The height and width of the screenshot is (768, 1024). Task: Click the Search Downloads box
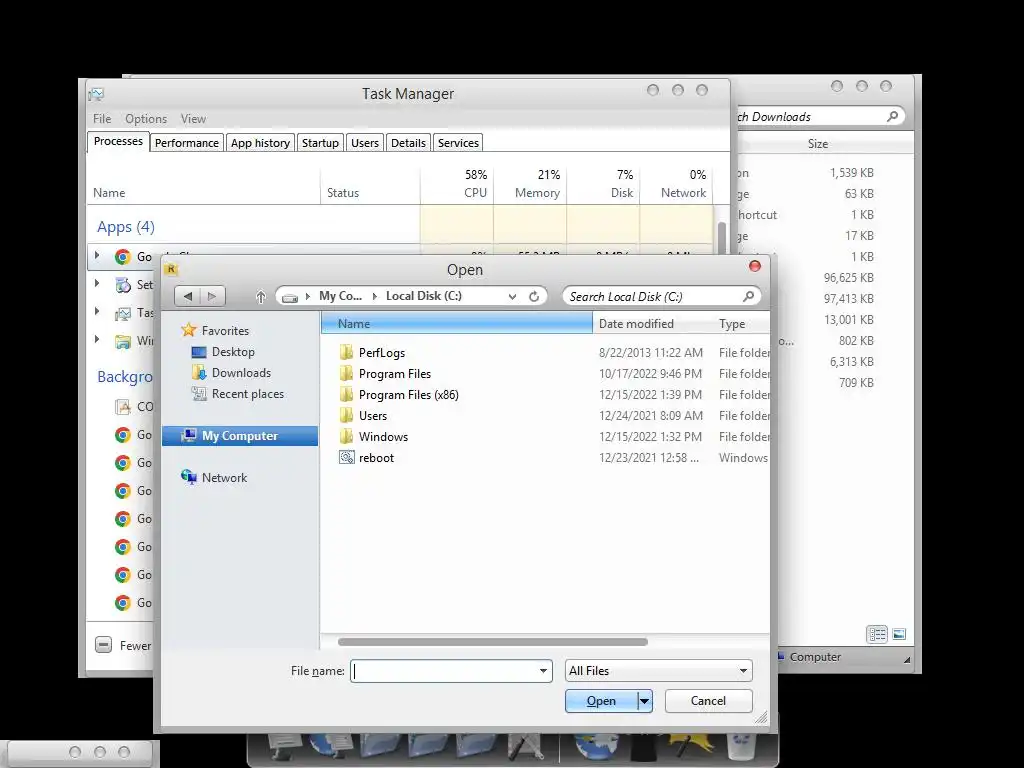(x=821, y=116)
